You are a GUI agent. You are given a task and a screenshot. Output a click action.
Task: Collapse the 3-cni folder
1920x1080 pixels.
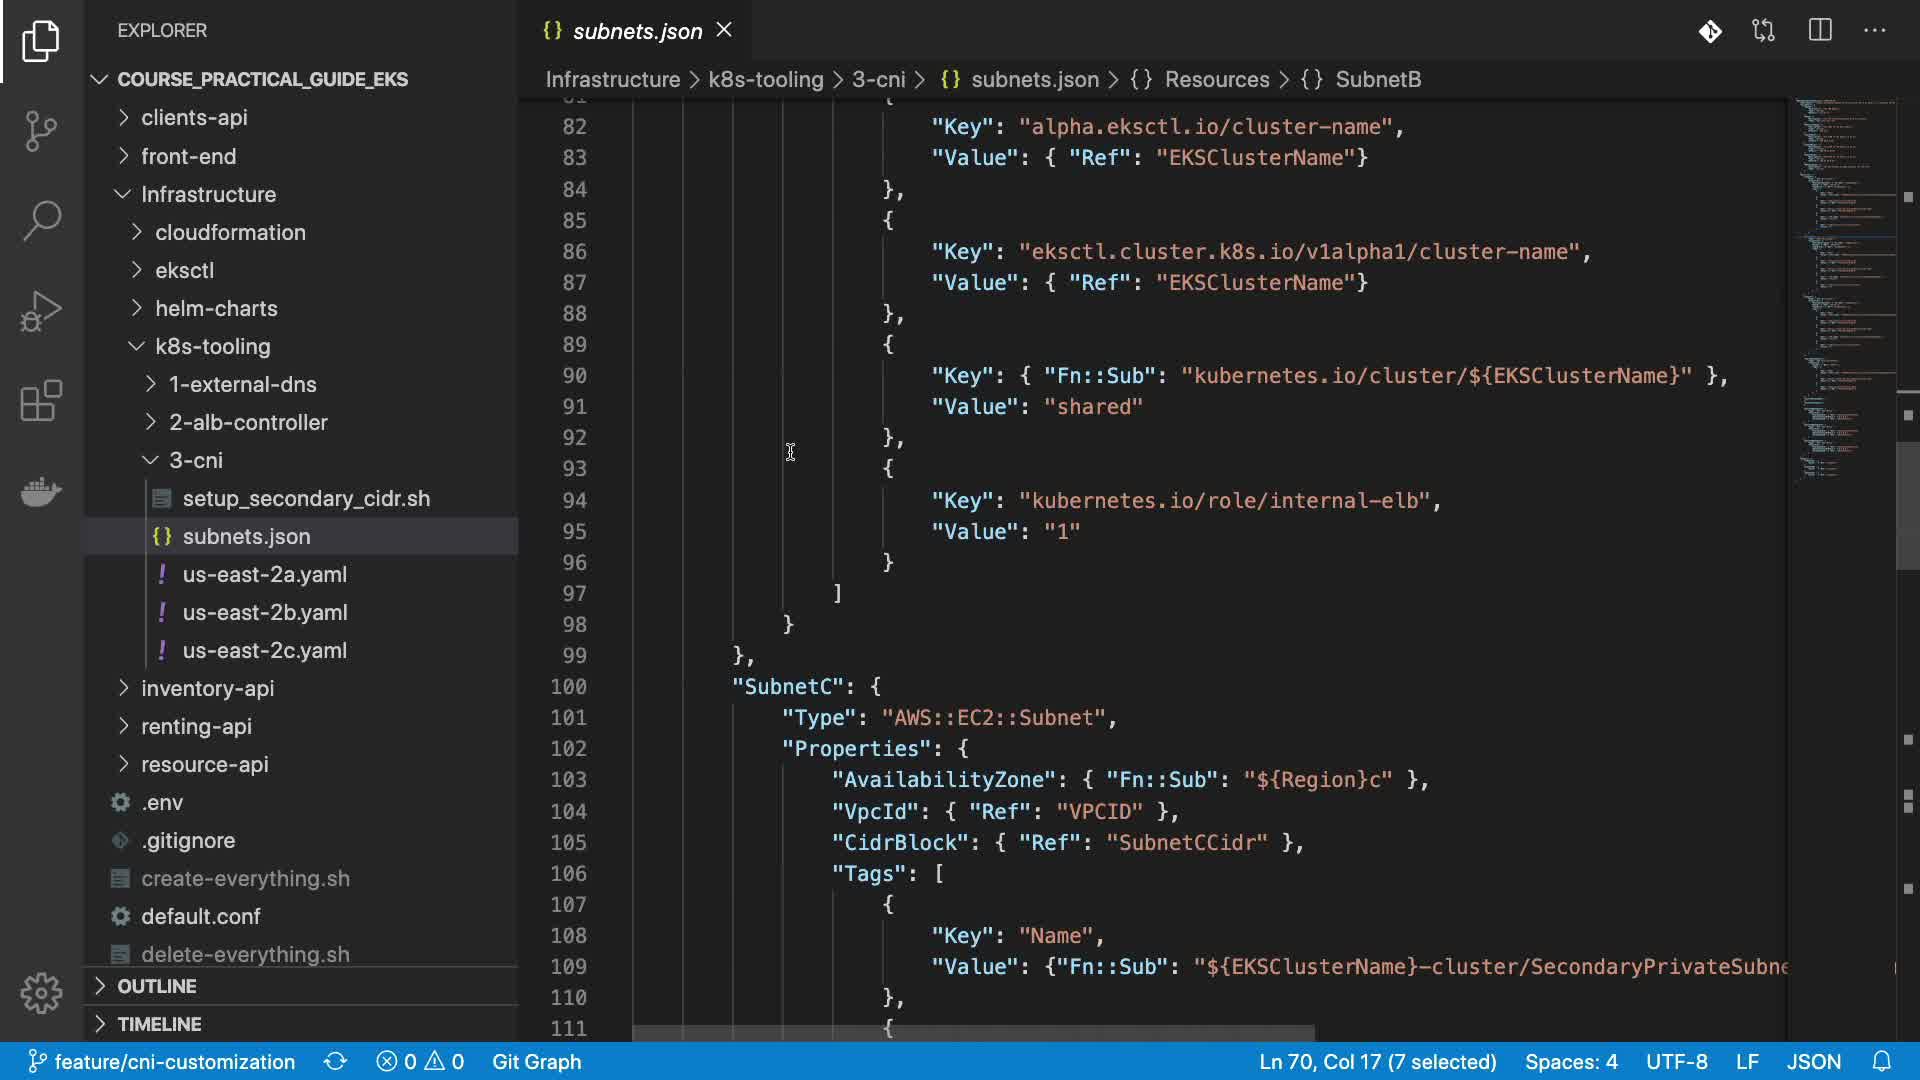(x=196, y=460)
